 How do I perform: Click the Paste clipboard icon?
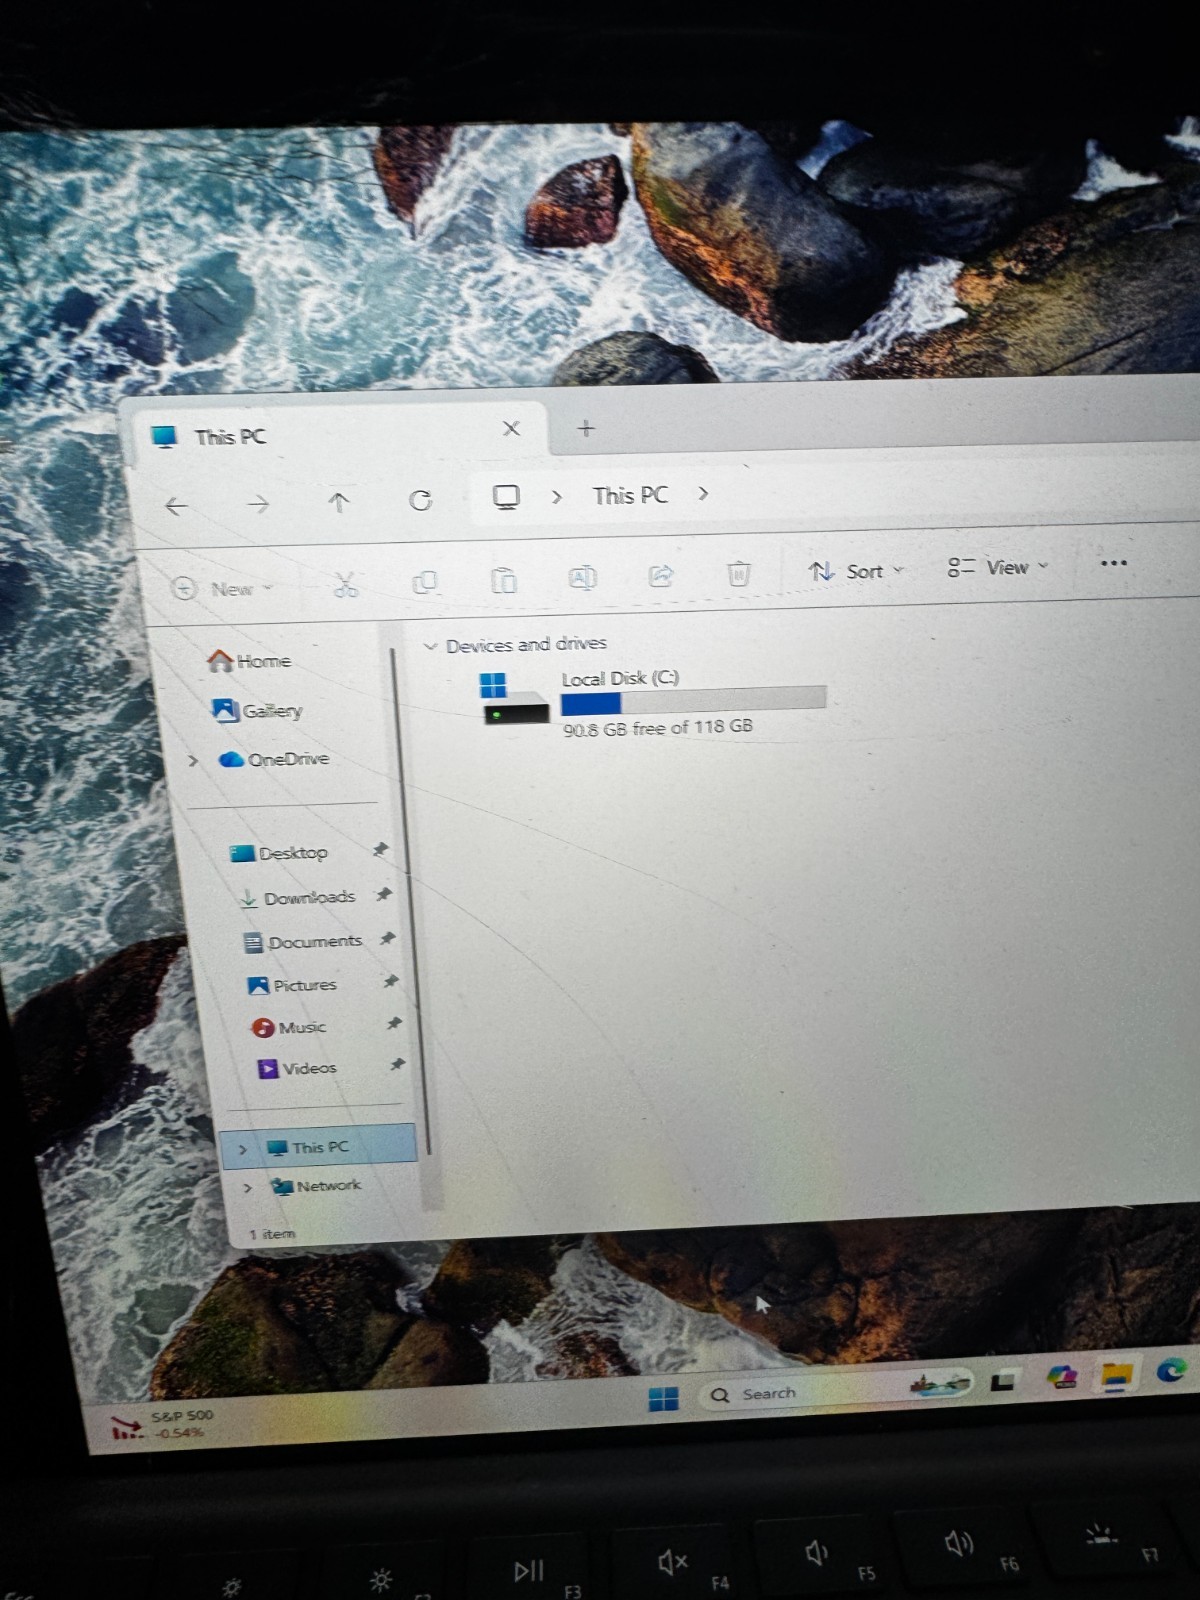(503, 580)
